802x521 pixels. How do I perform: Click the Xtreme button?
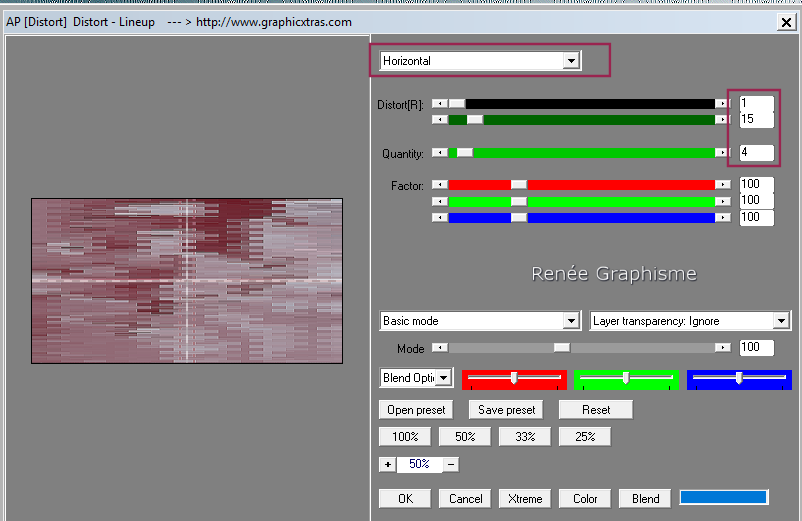click(525, 499)
